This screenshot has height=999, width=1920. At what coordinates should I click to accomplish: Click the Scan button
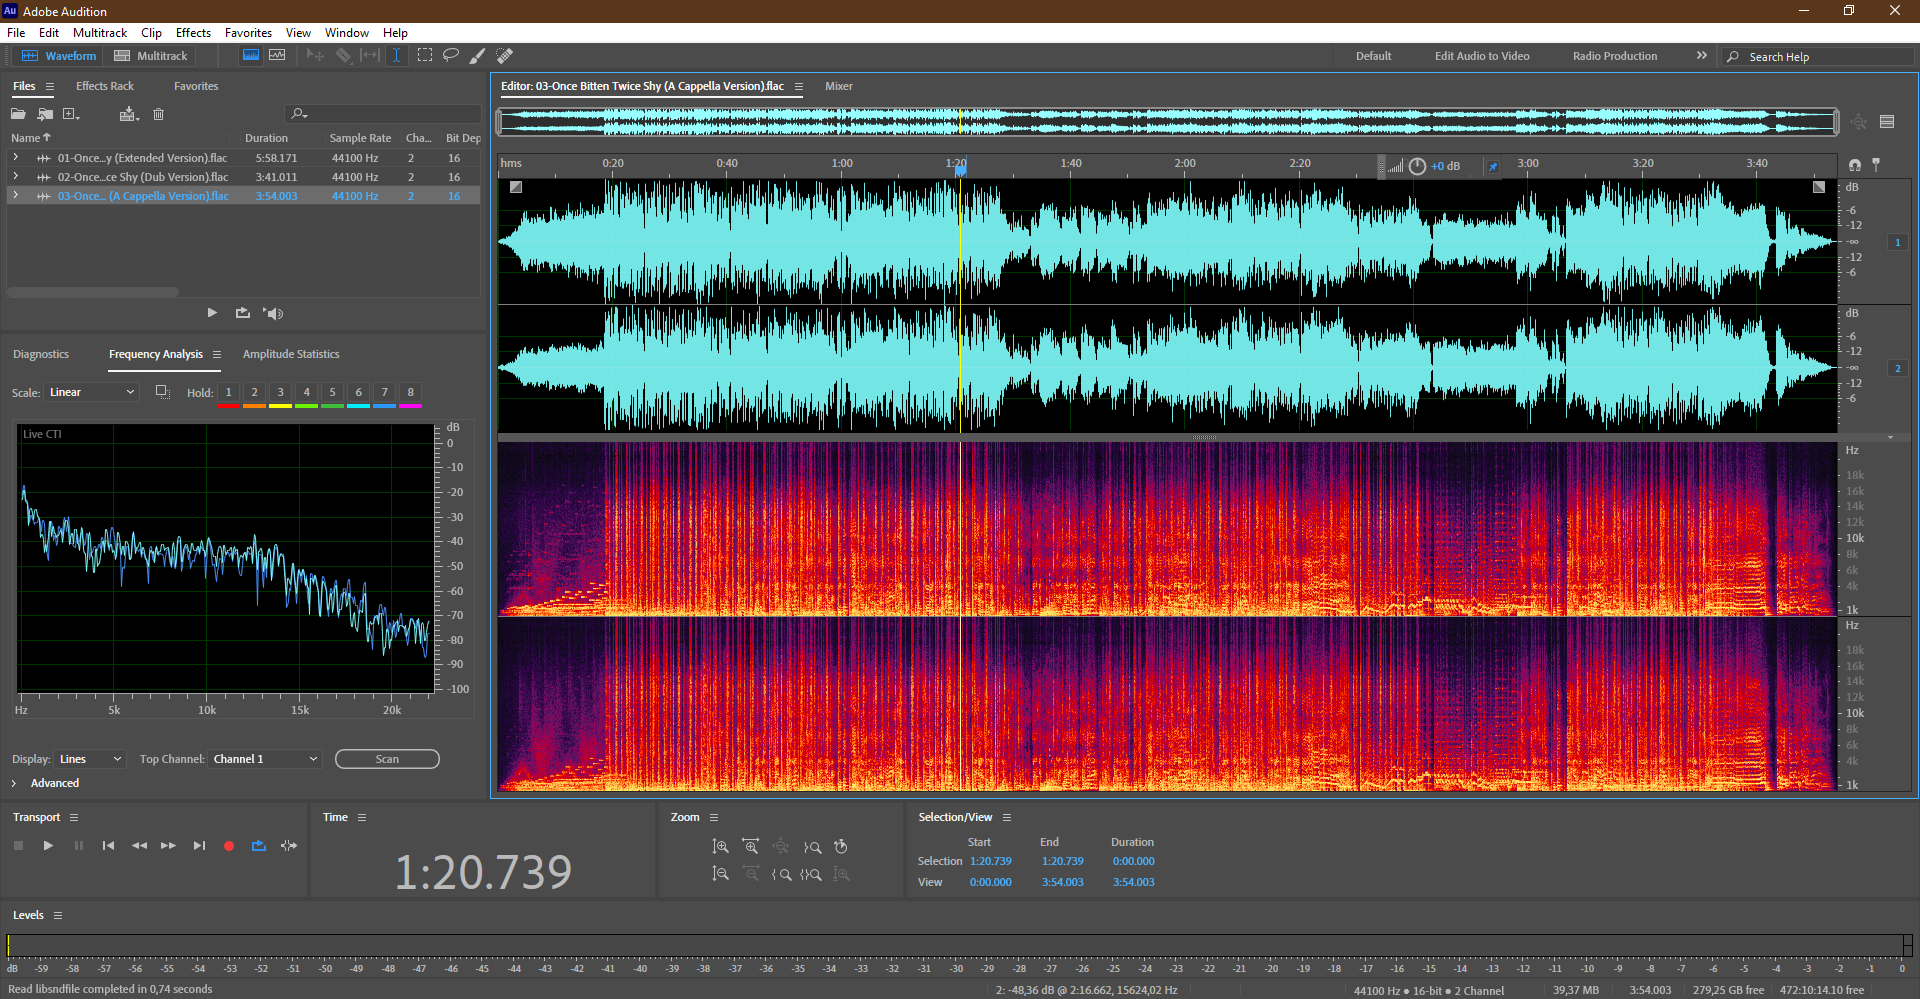click(x=387, y=759)
